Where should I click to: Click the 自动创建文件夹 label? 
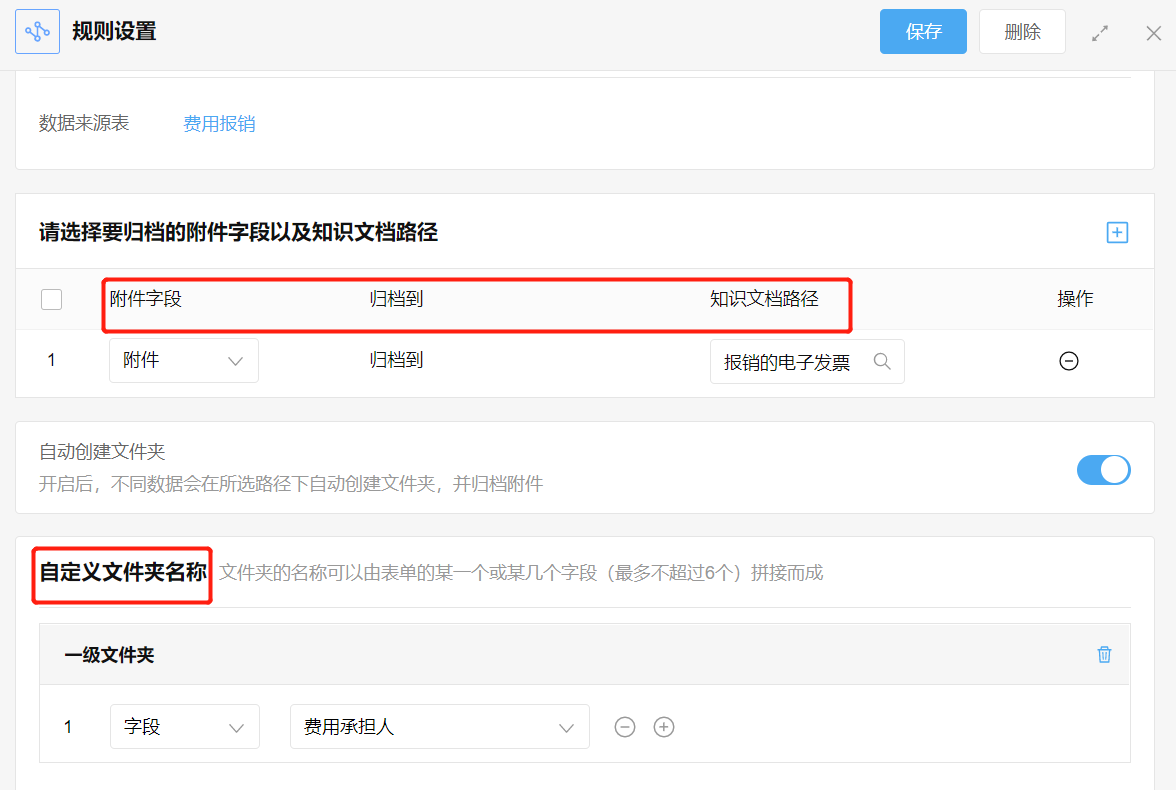(x=102, y=452)
